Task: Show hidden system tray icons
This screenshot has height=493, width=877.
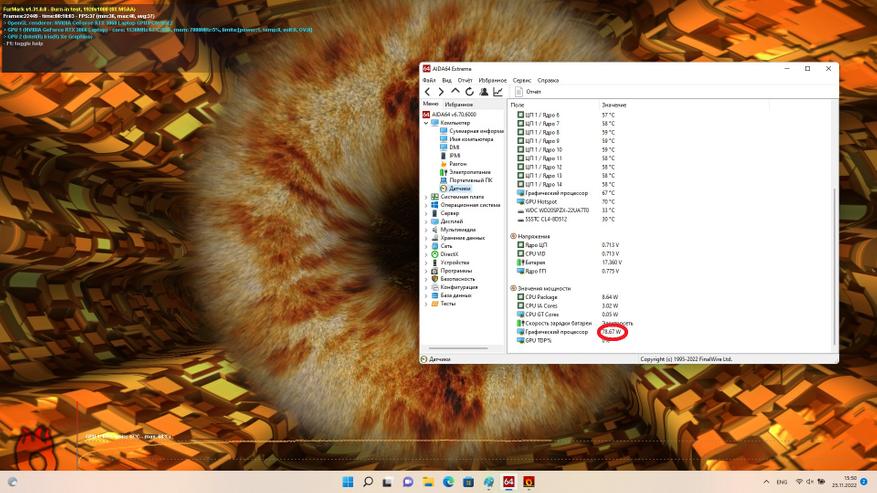Action: tap(768, 482)
